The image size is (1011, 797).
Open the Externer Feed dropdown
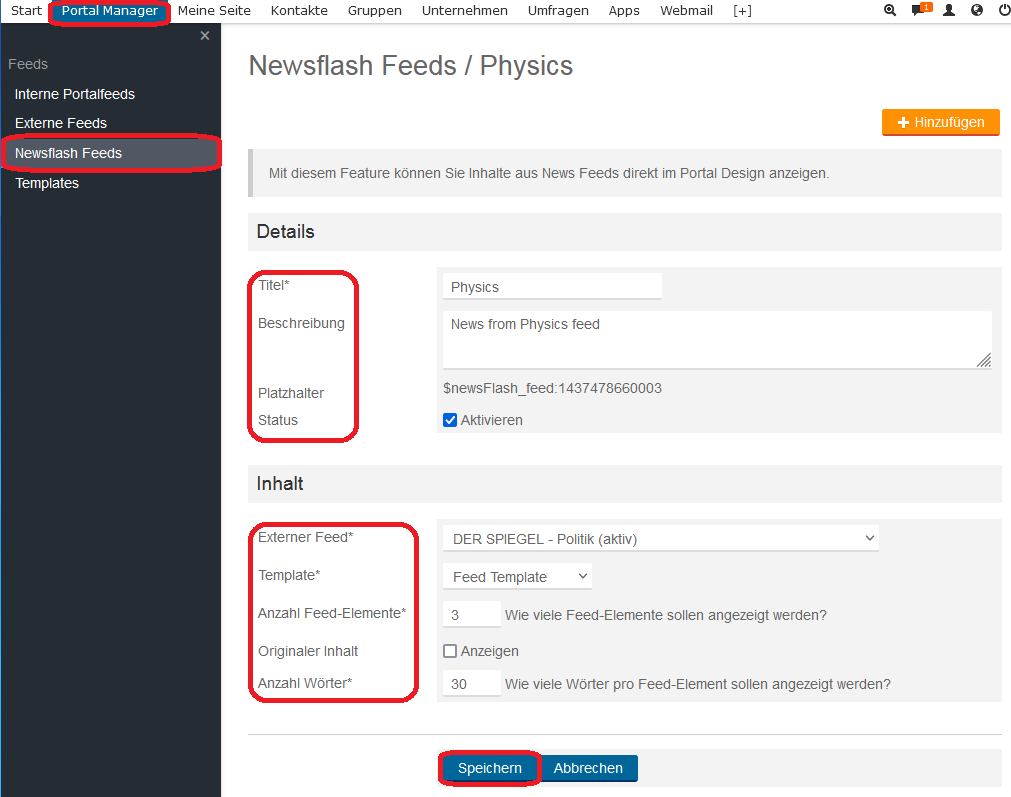pos(660,538)
